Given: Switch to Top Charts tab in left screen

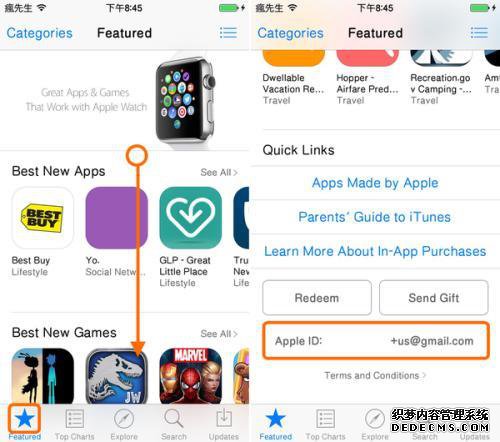Looking at the screenshot, I should tap(74, 423).
